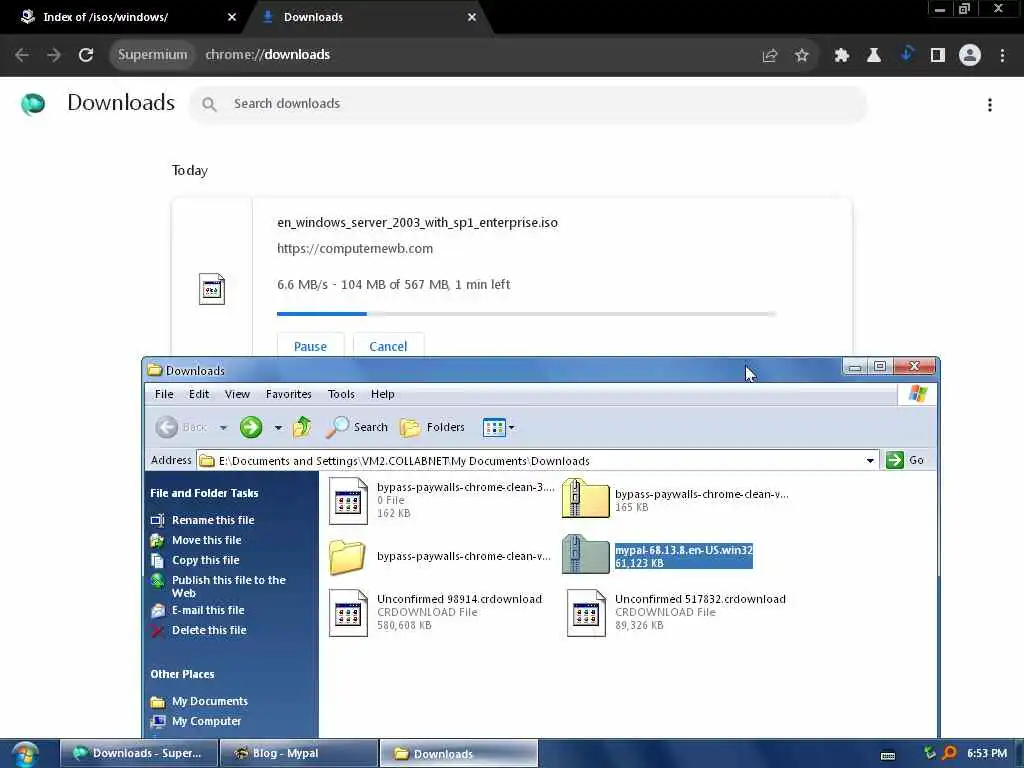Cancel the iso download
Image resolution: width=1024 pixels, height=768 pixels.
click(388, 346)
